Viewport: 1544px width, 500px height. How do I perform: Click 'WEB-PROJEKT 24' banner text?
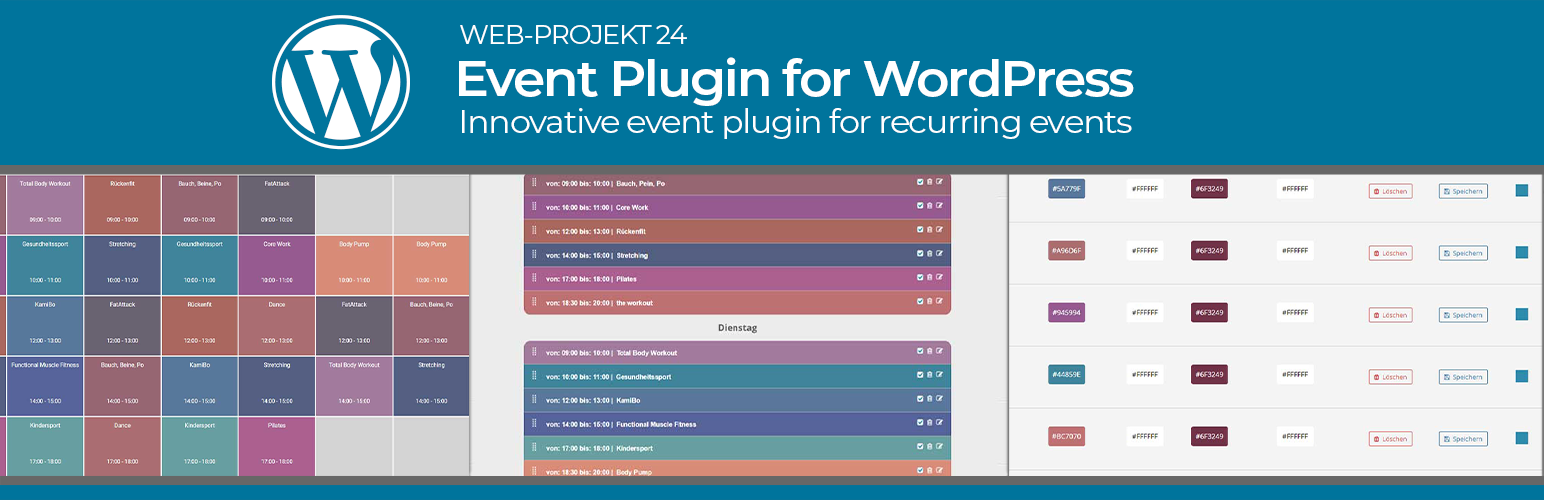click(573, 36)
